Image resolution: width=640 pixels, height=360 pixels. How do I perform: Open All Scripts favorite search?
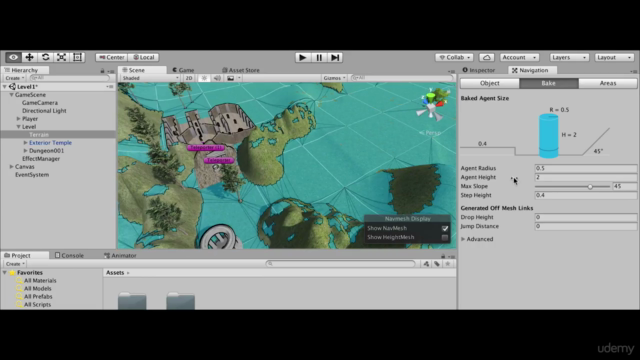[37, 304]
